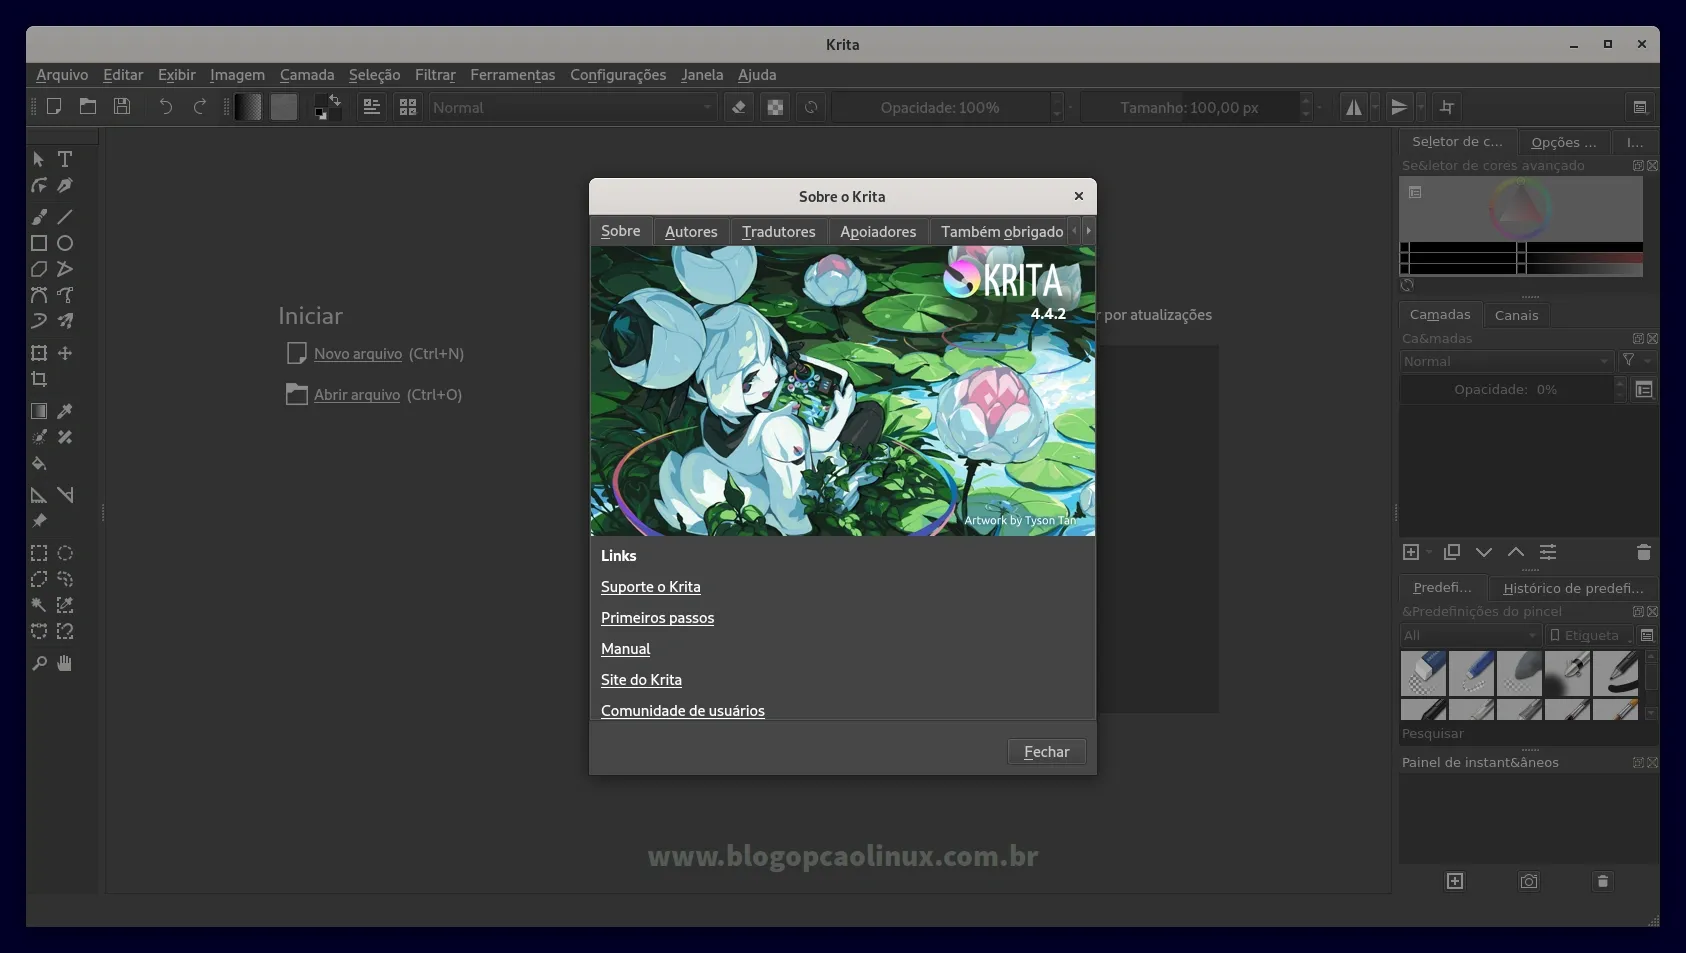
Task: Open the layer filter funnel dropdown
Action: (x=1637, y=361)
